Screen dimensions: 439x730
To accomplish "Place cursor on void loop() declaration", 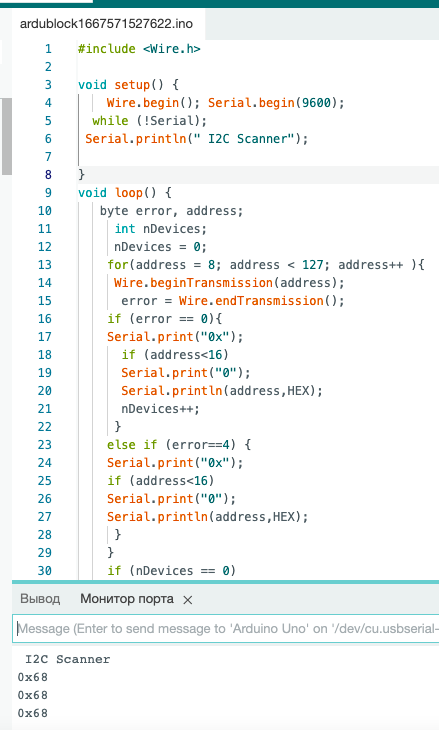I will (x=125, y=193).
